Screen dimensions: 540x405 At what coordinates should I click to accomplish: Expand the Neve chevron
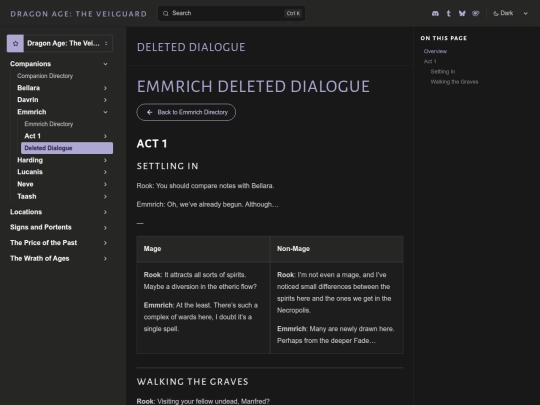(x=105, y=184)
